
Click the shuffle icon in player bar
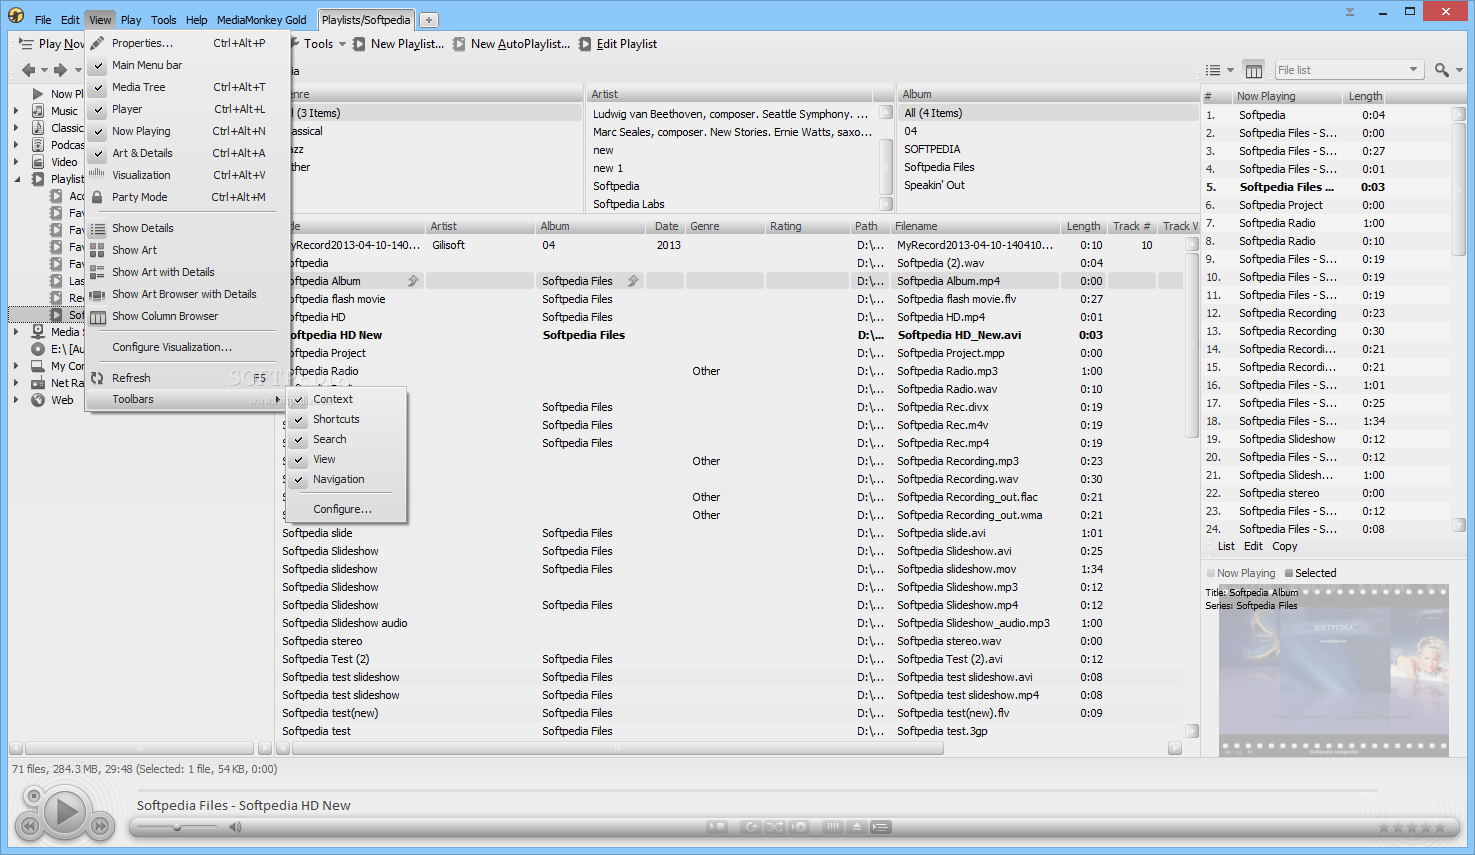pos(774,827)
